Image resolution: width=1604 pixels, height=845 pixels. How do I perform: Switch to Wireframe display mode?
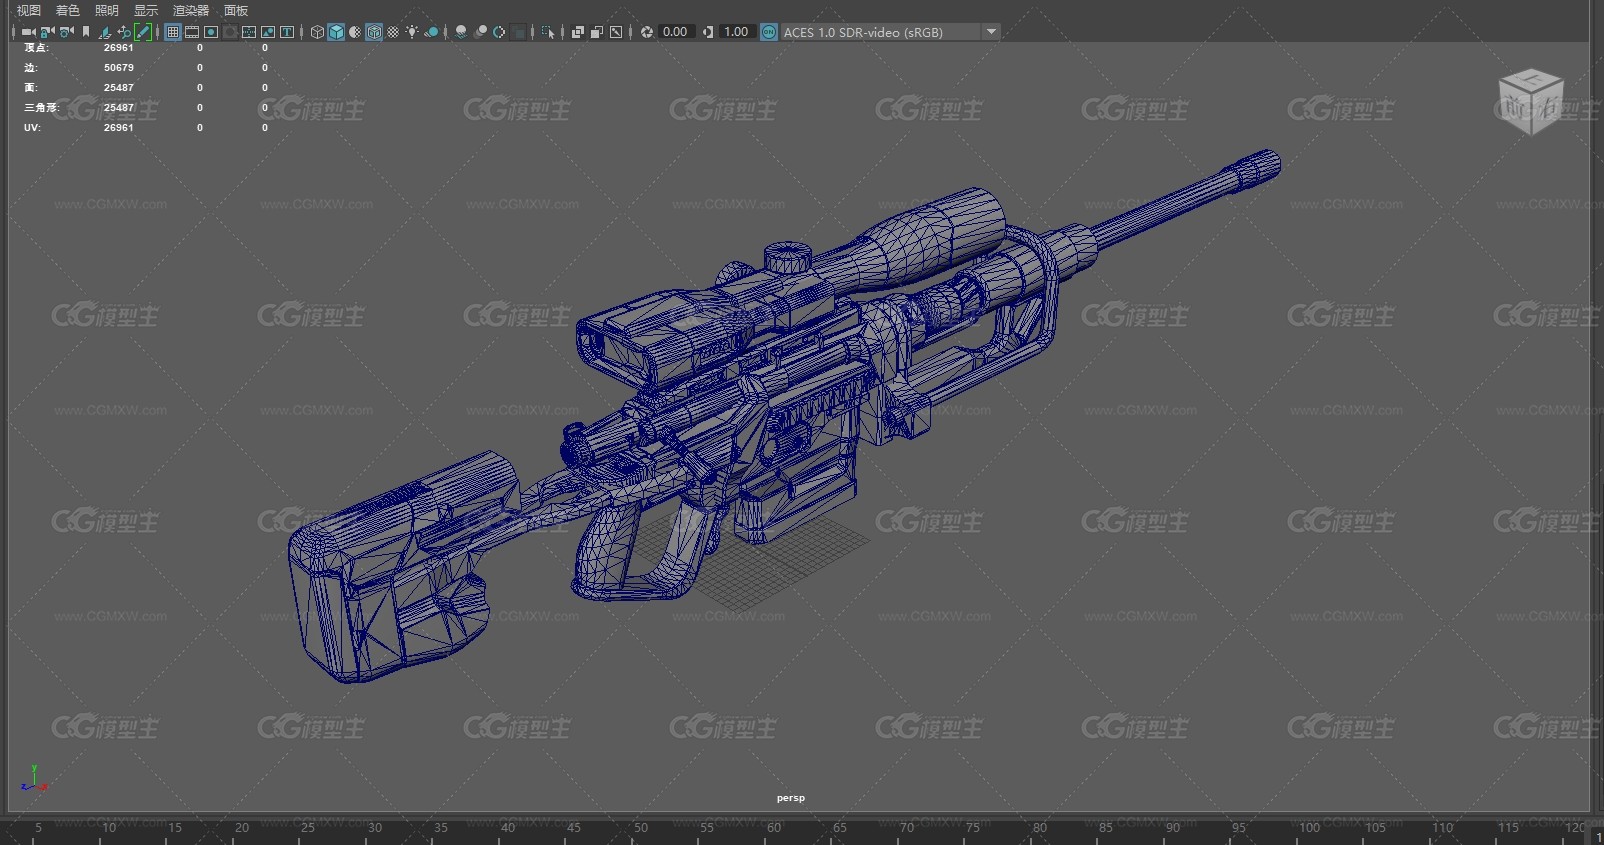(x=317, y=32)
